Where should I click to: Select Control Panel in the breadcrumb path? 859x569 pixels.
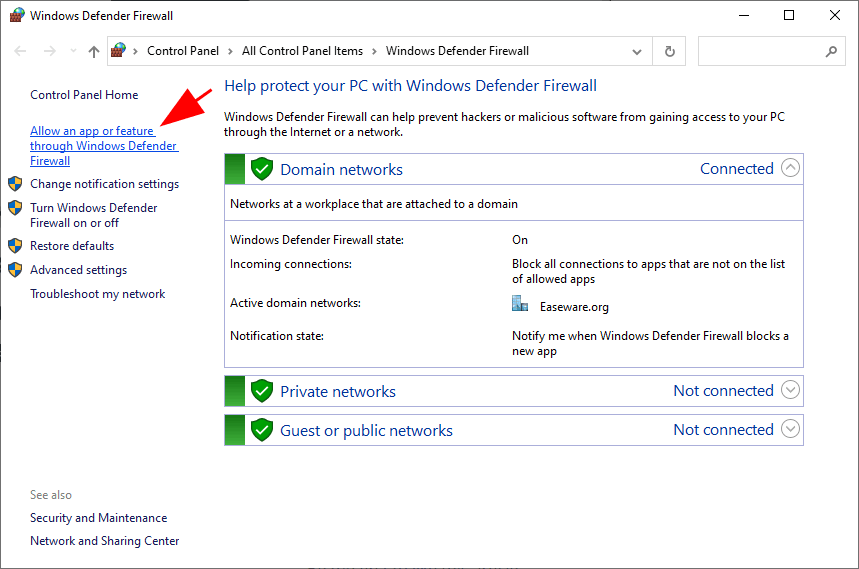point(181,51)
